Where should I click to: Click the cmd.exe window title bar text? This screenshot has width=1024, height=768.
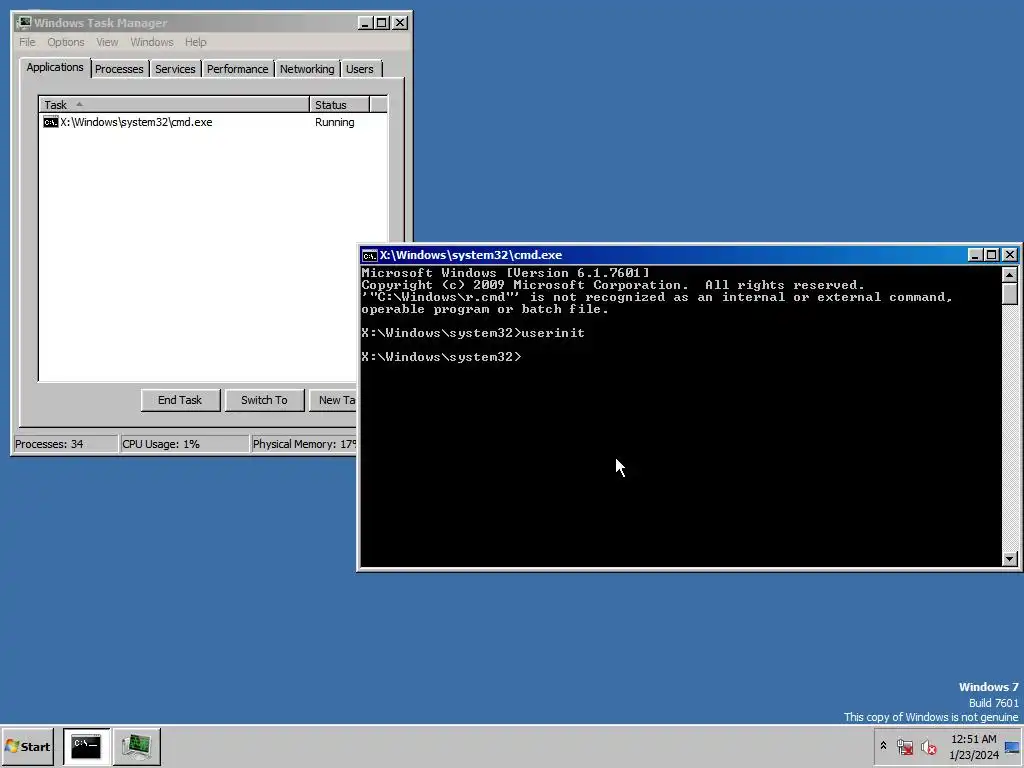pos(471,255)
